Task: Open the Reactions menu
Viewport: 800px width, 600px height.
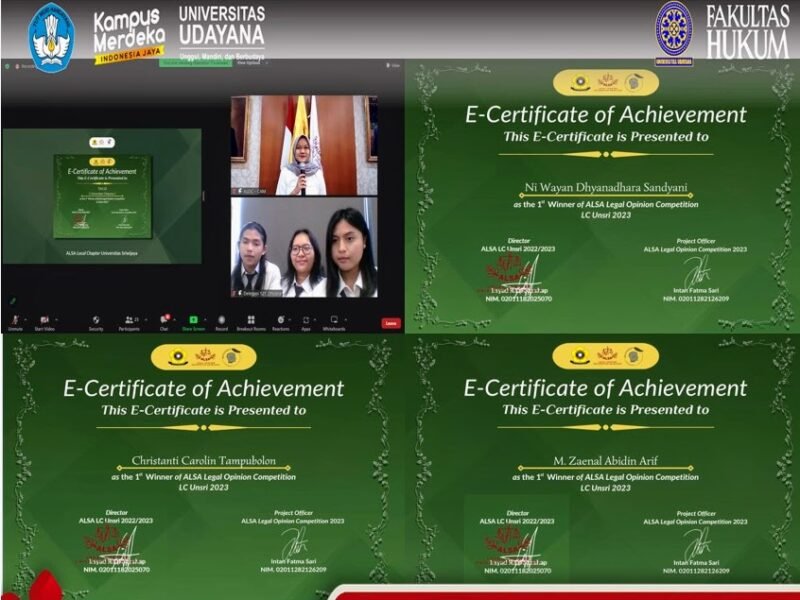Action: (280, 321)
